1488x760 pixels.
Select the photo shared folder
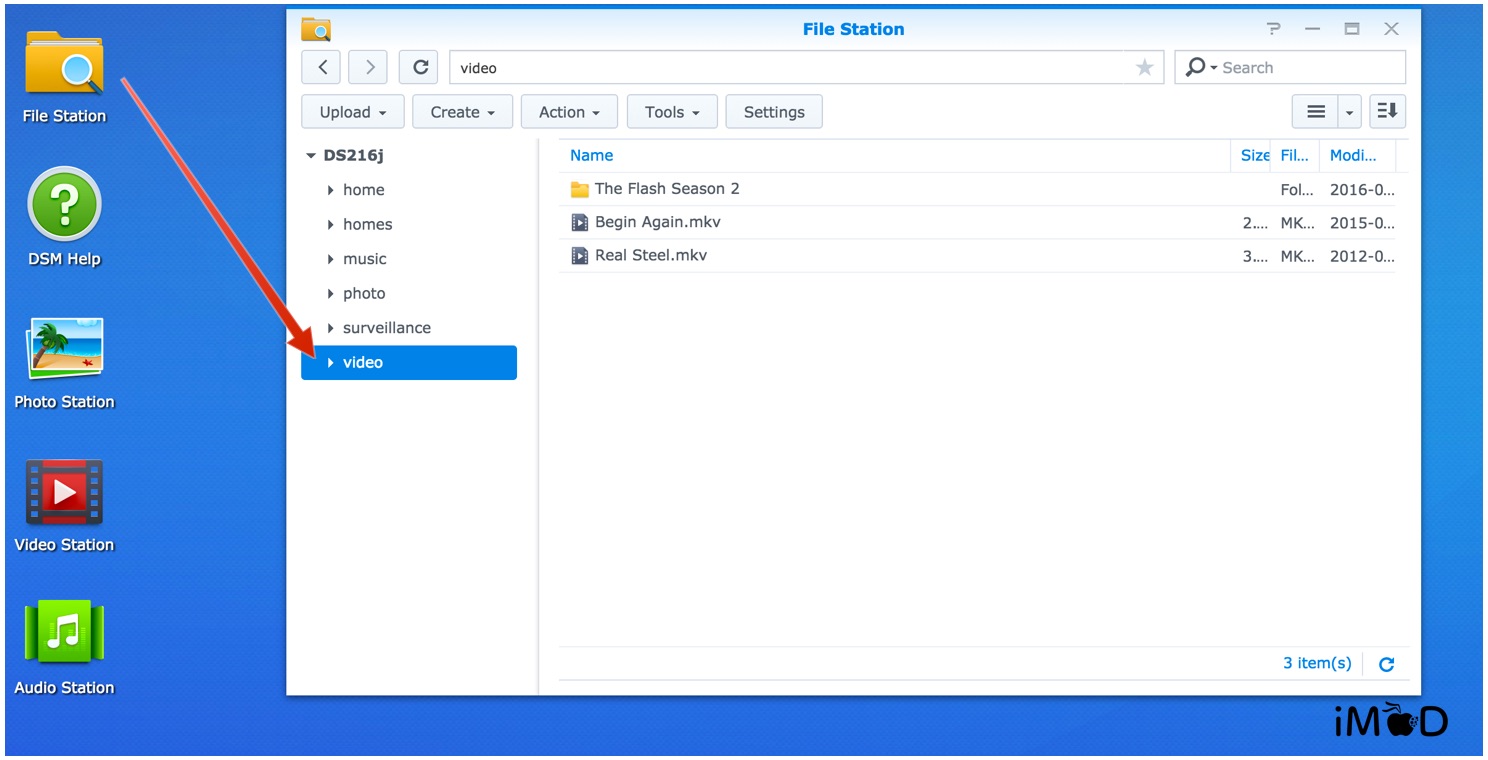coord(364,293)
